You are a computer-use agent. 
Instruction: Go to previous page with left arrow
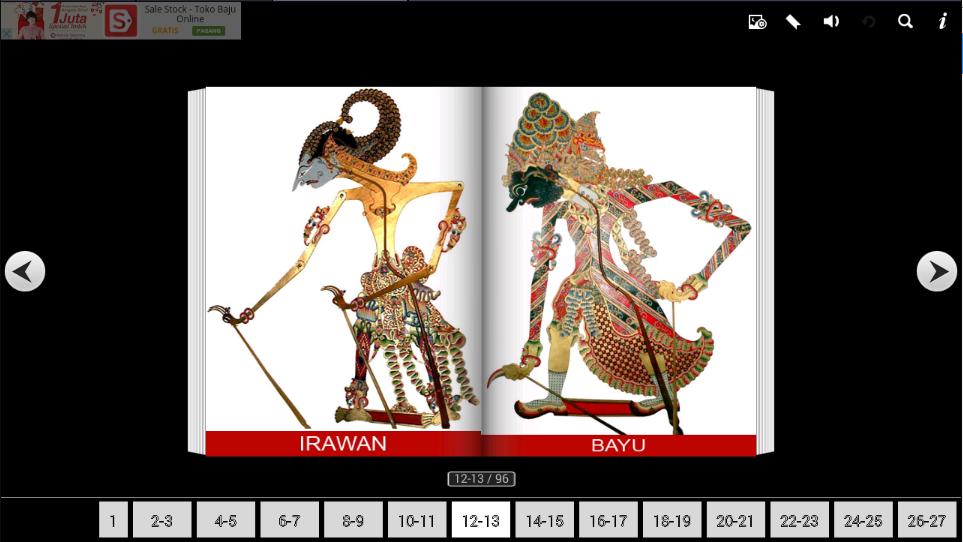coord(25,271)
